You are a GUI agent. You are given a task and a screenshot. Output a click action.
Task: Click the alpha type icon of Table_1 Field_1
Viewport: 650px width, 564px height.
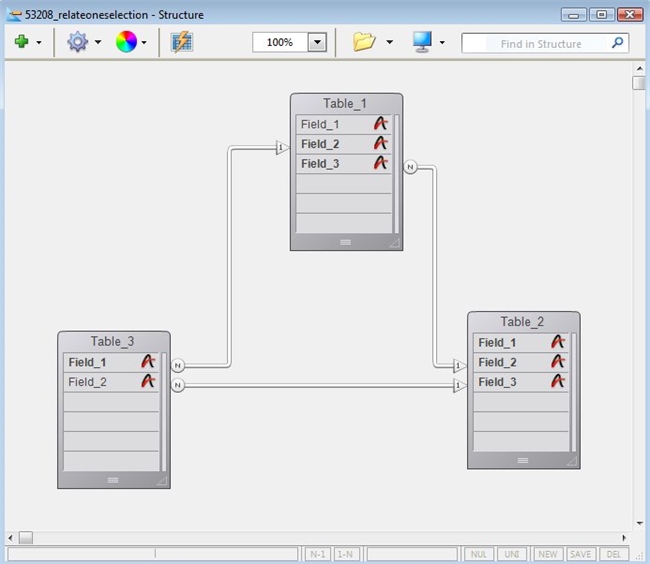[x=381, y=124]
